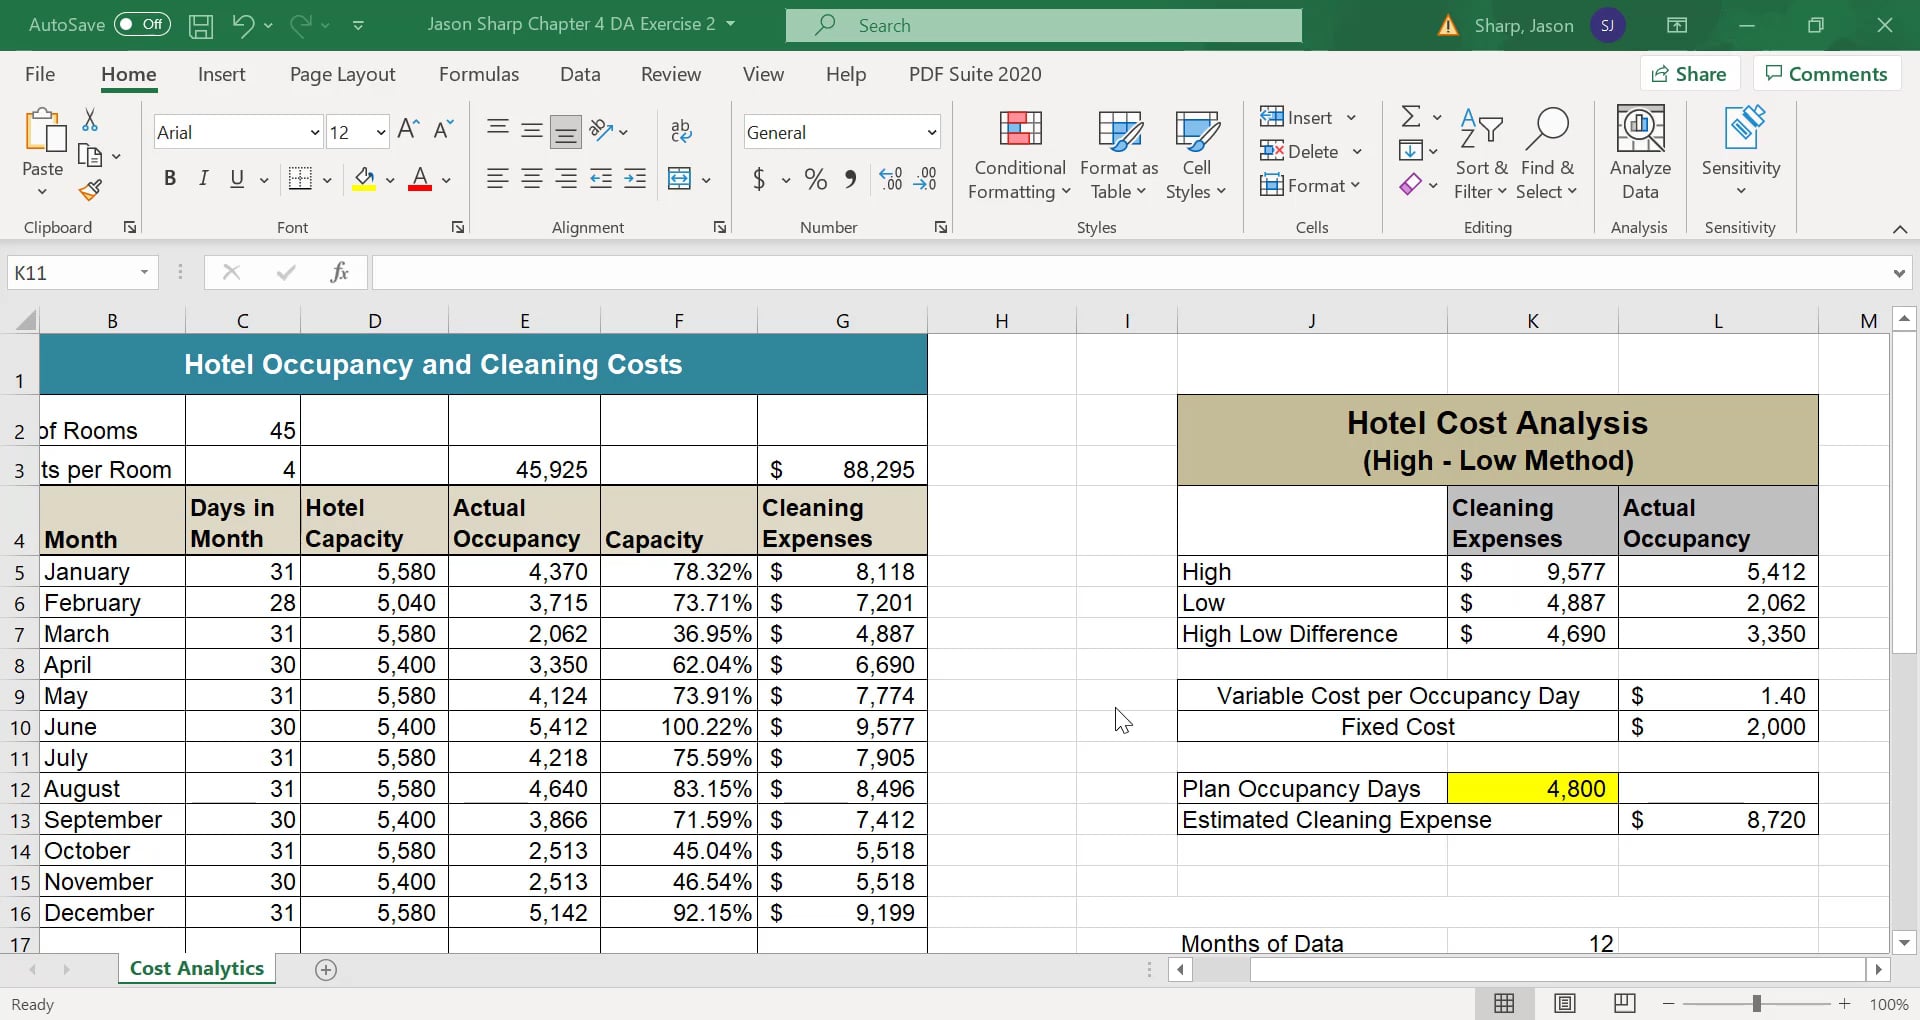
Task: Toggle Center horizontal alignment
Action: [x=532, y=179]
